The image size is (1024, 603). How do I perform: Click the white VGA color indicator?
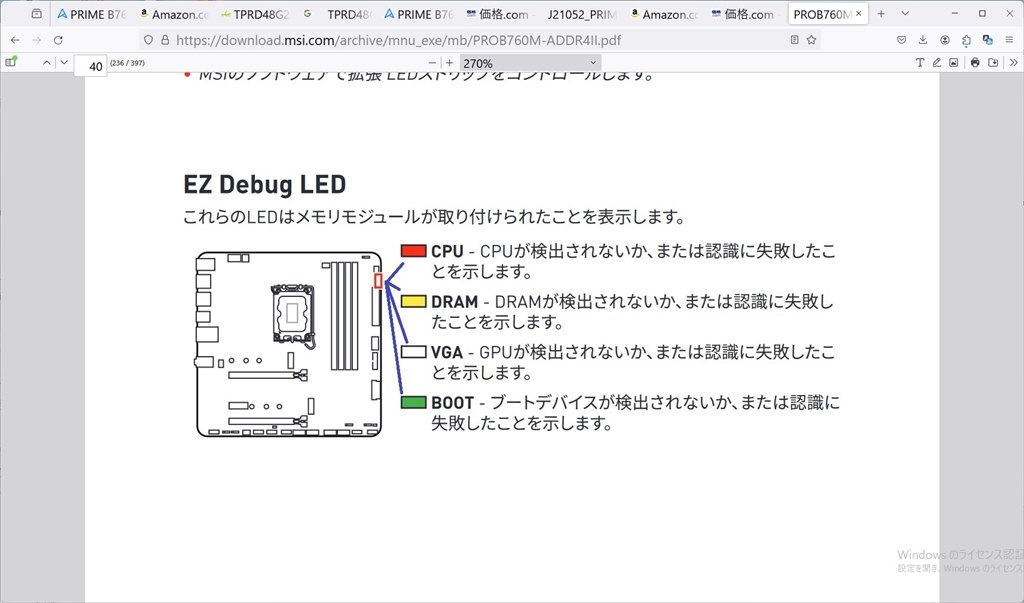click(413, 352)
